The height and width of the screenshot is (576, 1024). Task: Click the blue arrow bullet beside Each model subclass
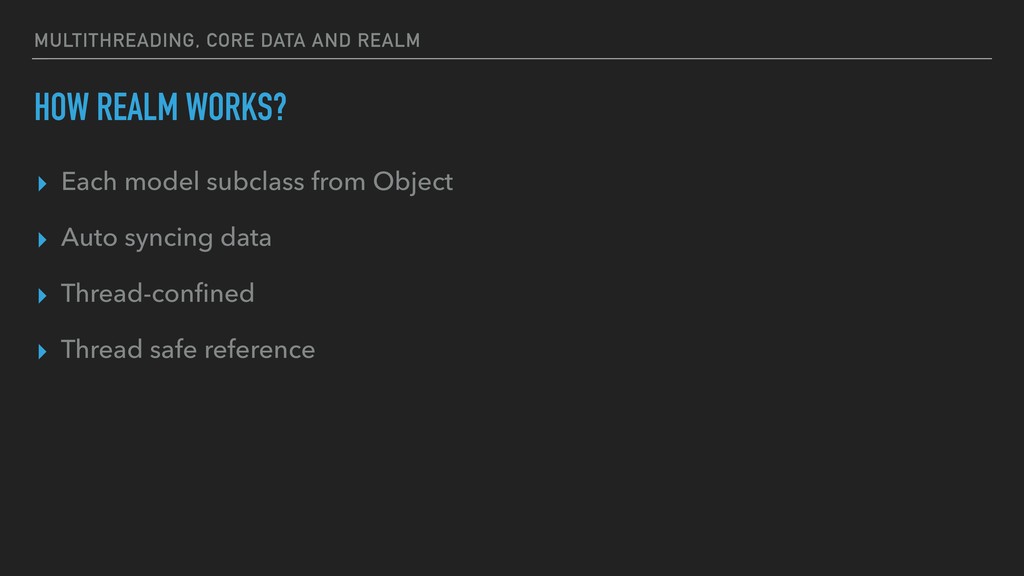pyautogui.click(x=42, y=184)
